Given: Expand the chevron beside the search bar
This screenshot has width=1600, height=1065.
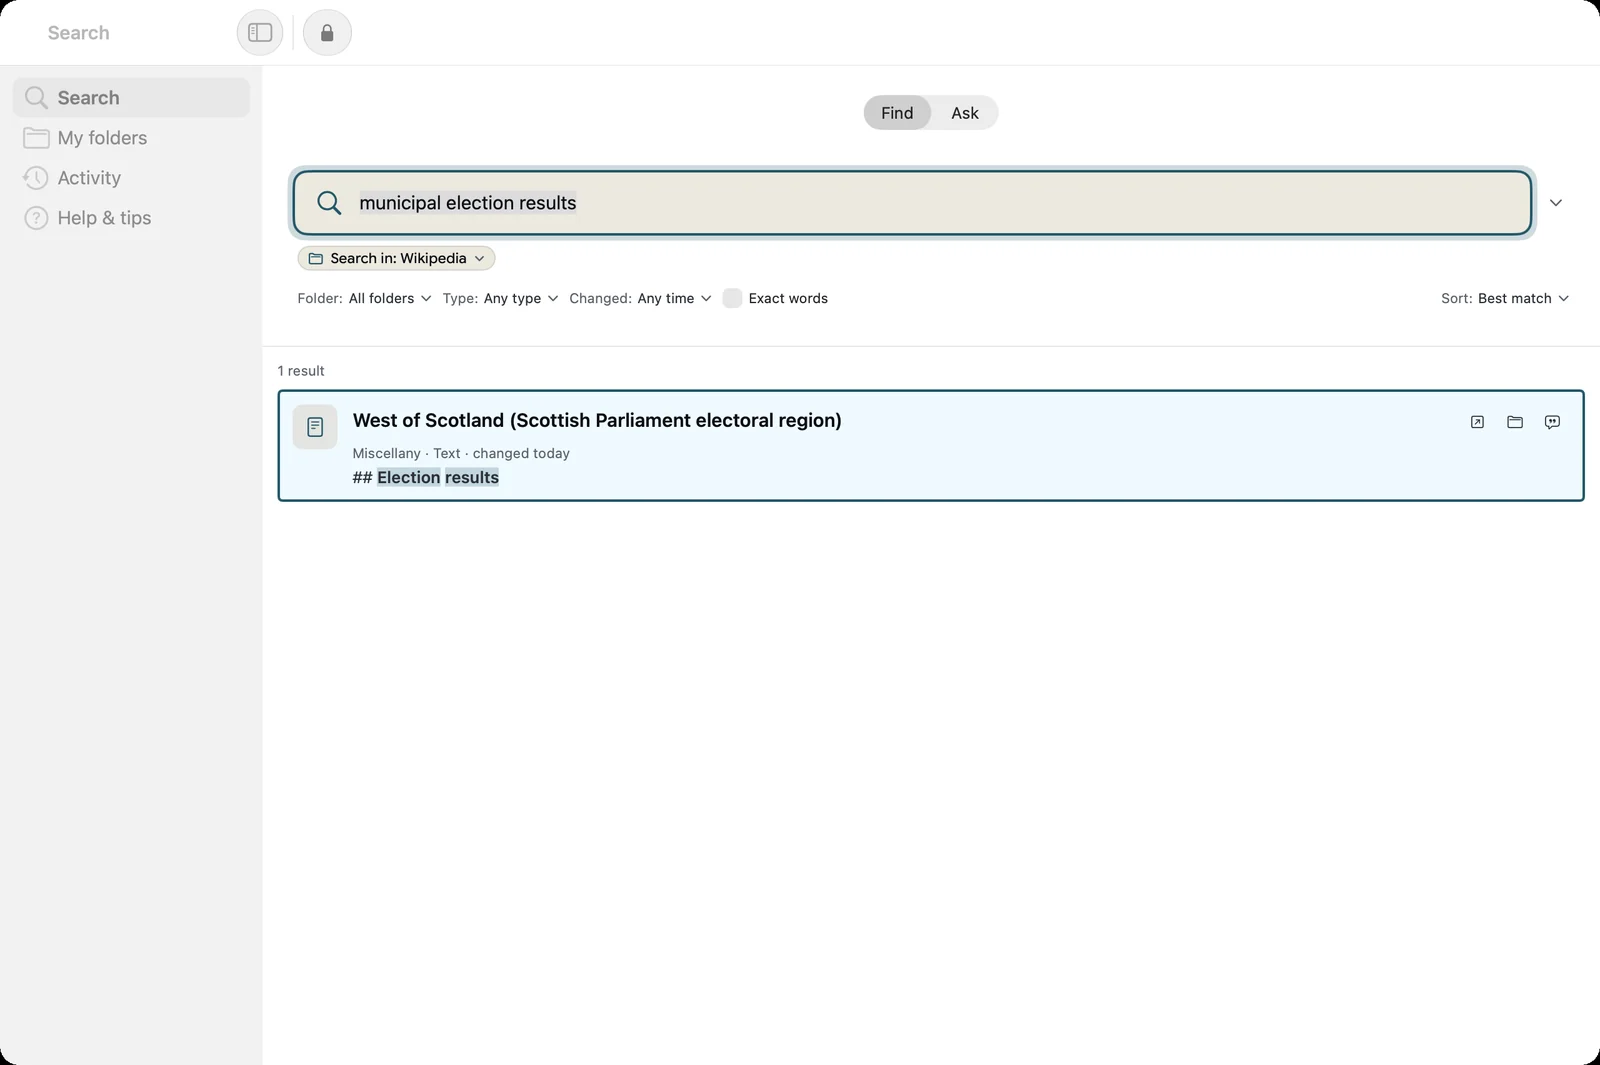Looking at the screenshot, I should [1556, 203].
